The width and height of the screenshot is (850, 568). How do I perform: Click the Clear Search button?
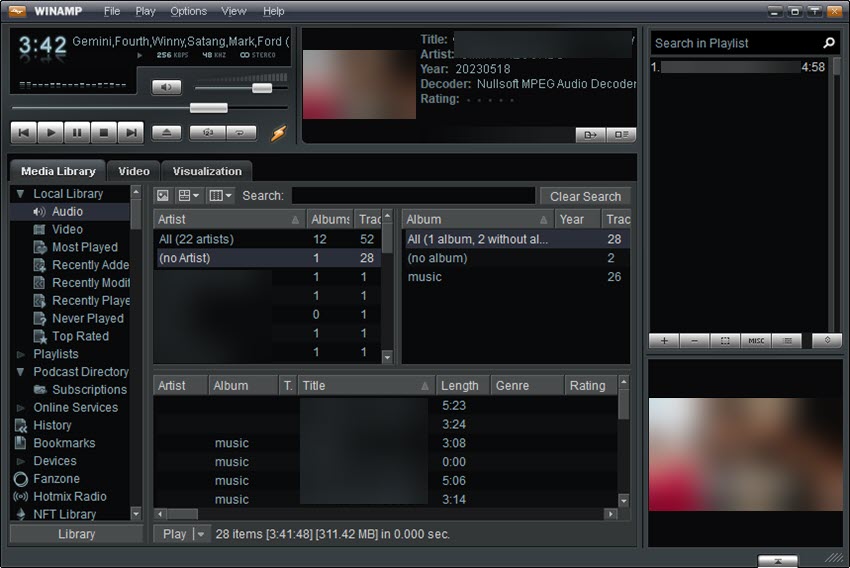point(585,196)
